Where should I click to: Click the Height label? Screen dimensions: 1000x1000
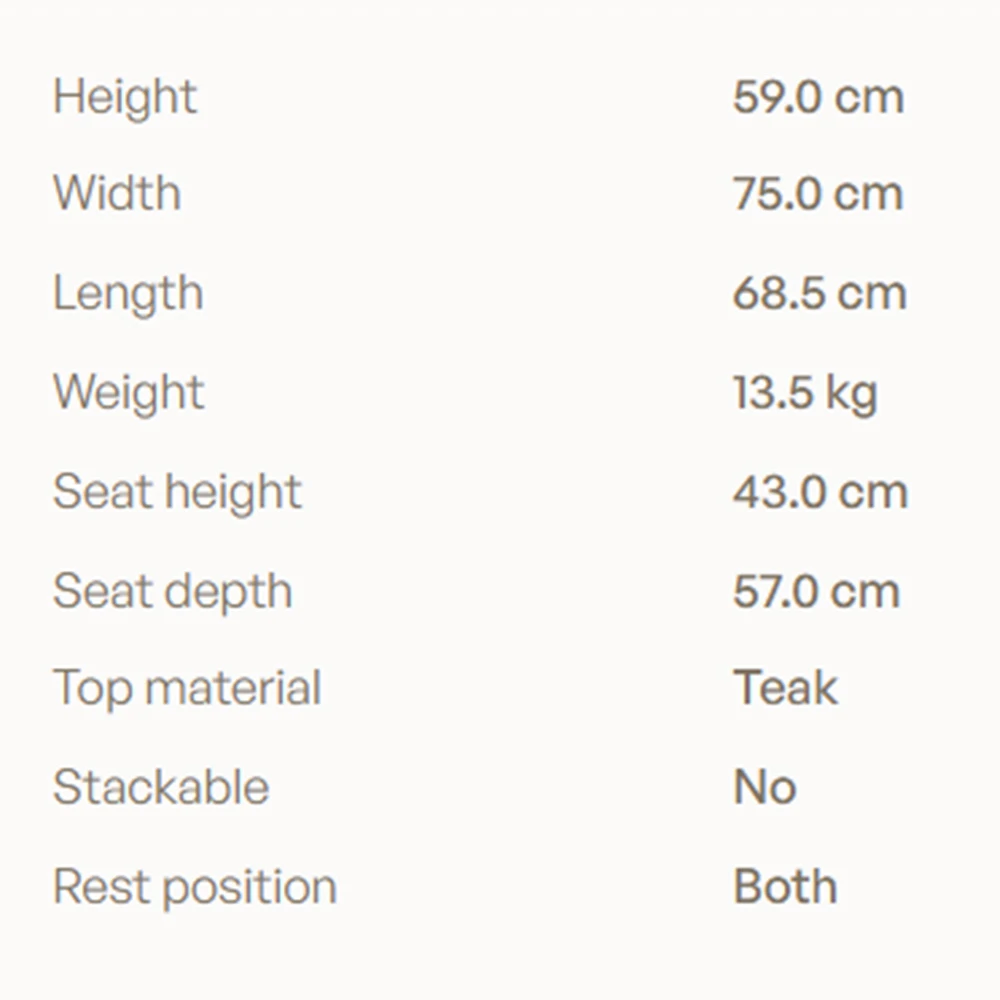[125, 98]
